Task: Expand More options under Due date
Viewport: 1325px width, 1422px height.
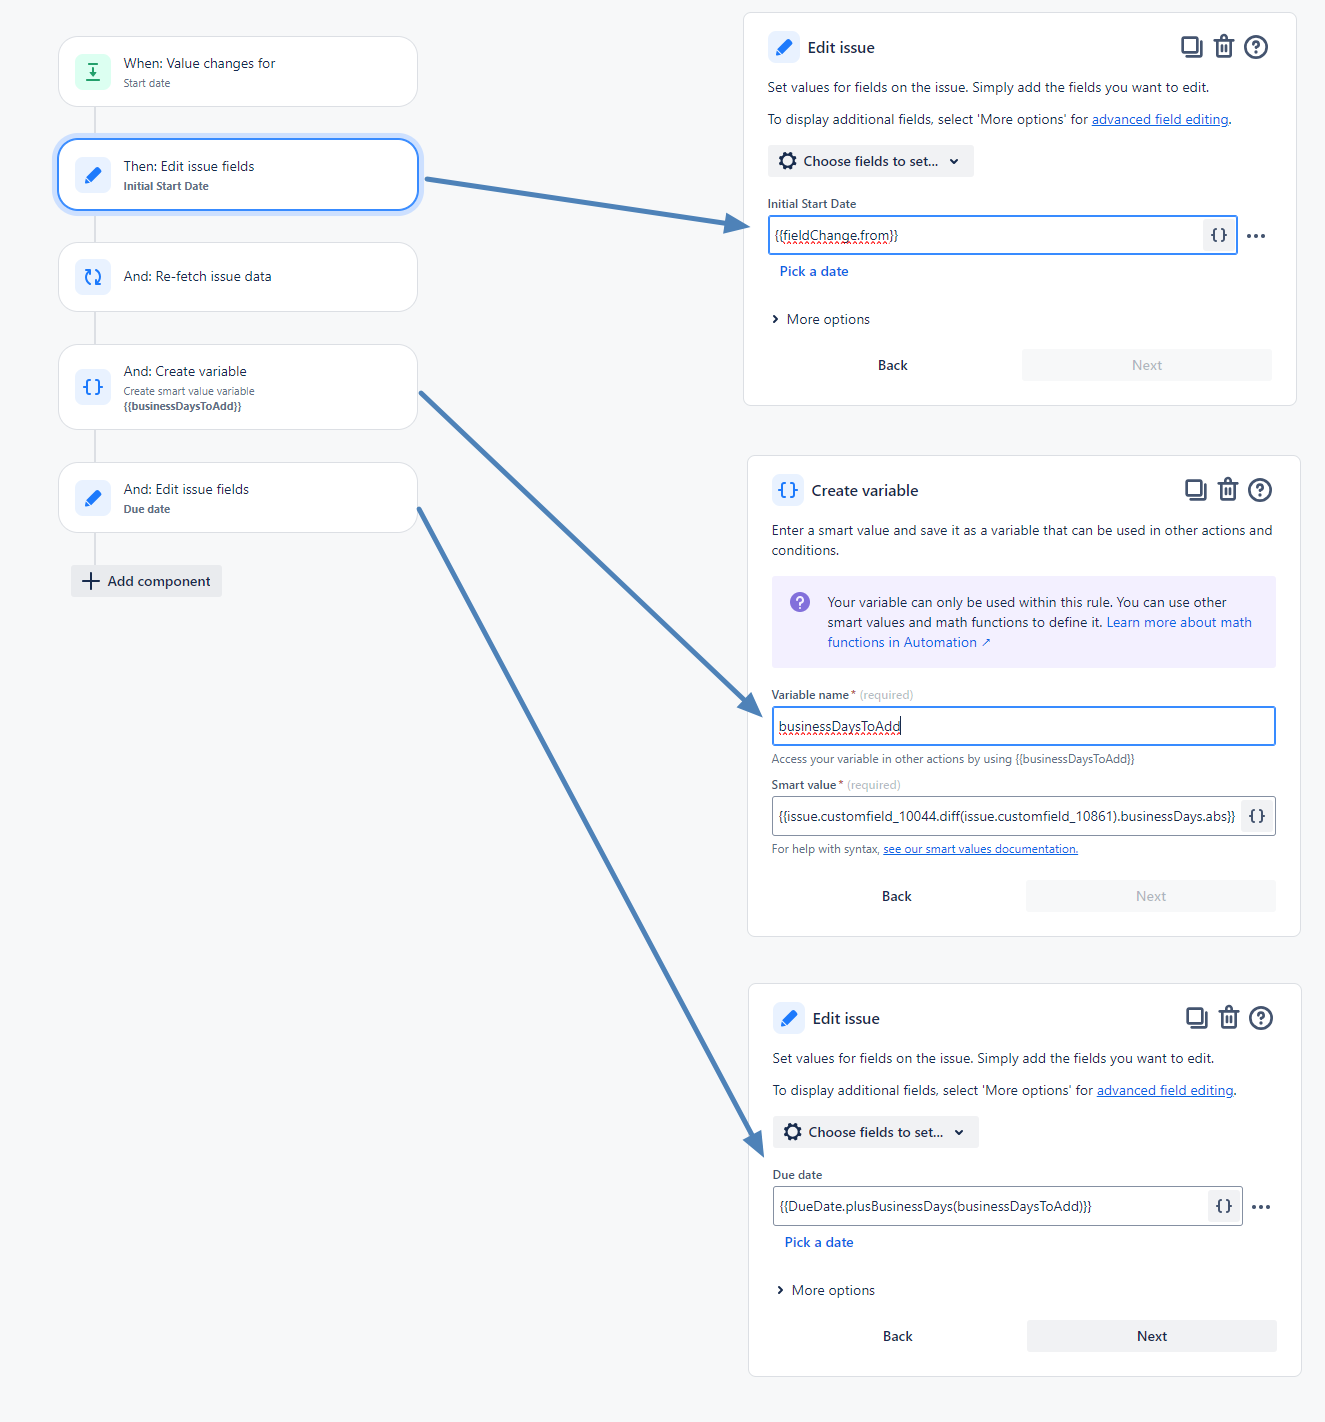Action: [x=825, y=1290]
